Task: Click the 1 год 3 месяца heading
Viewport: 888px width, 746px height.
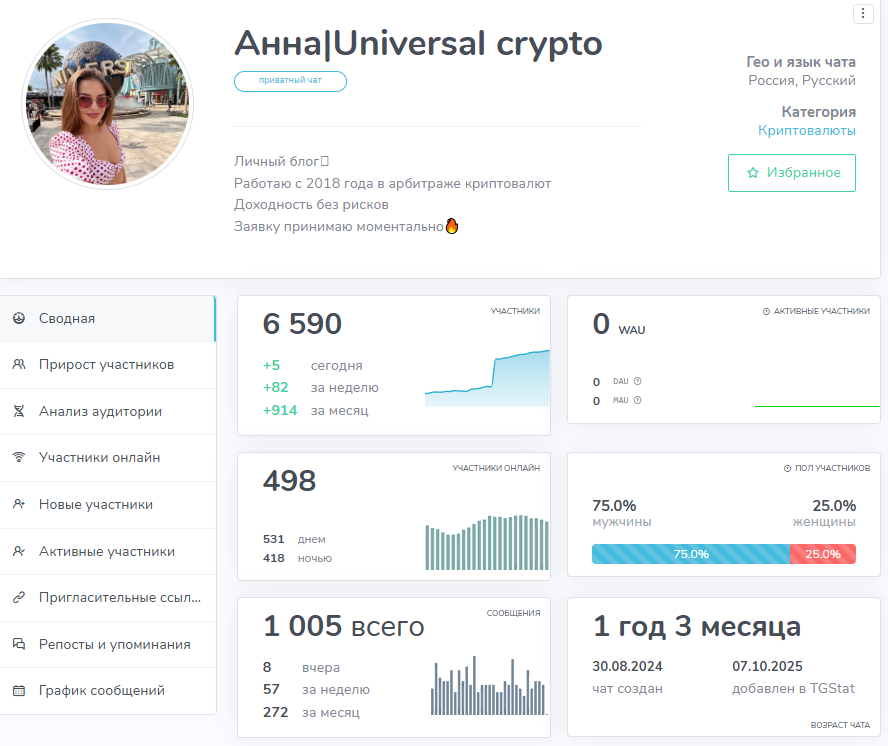Action: point(697,626)
